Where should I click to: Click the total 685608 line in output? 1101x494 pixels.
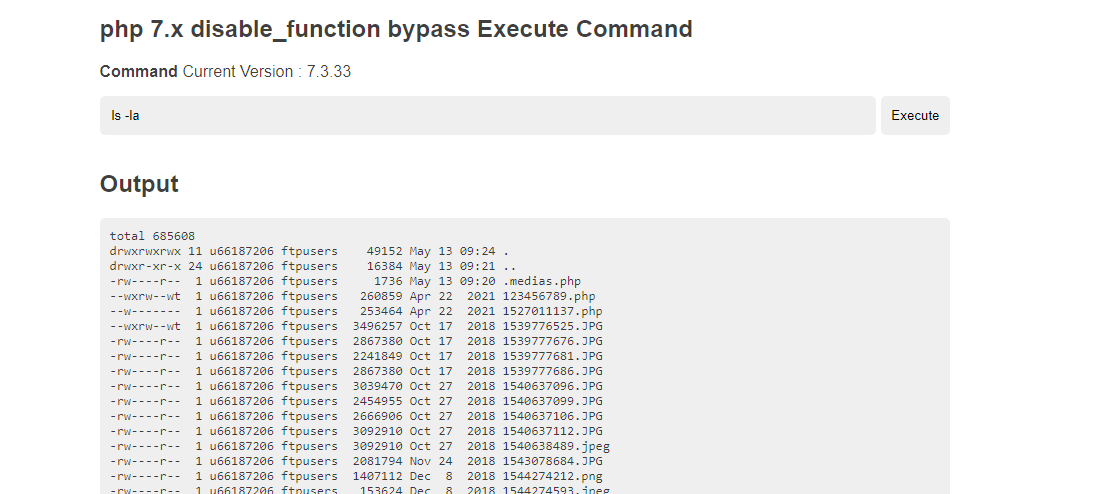[x=152, y=236]
